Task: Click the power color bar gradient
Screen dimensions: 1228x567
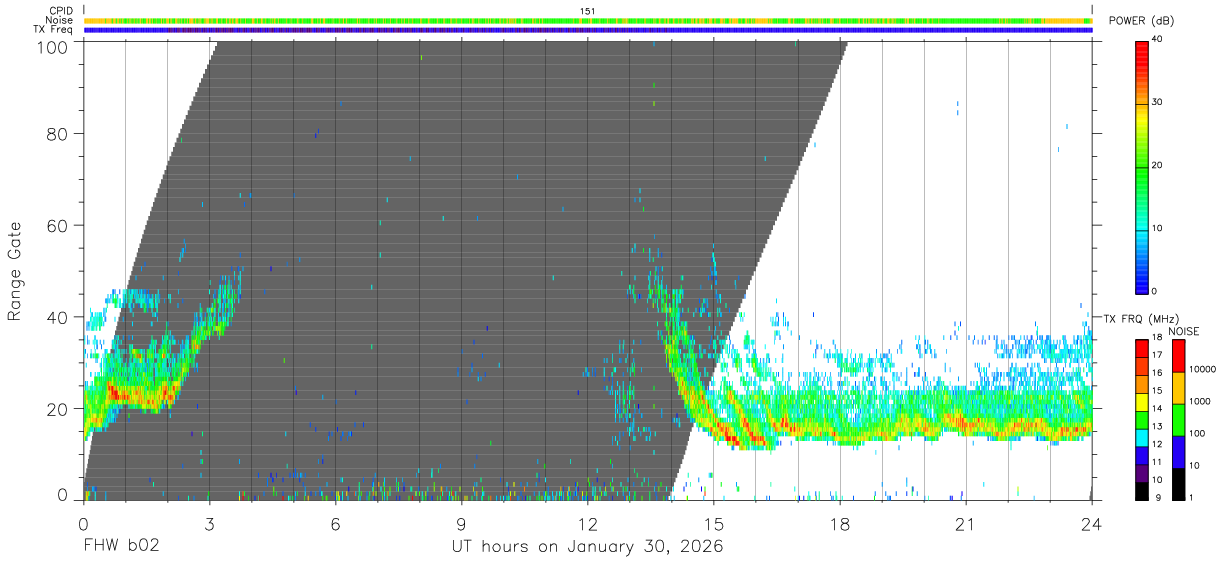Action: (1142, 166)
